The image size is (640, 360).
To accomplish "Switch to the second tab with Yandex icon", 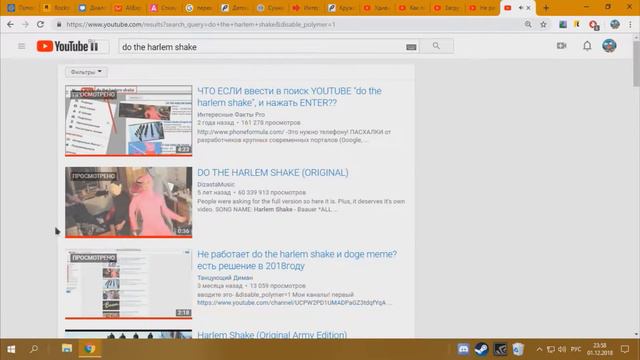I will click(56, 8).
